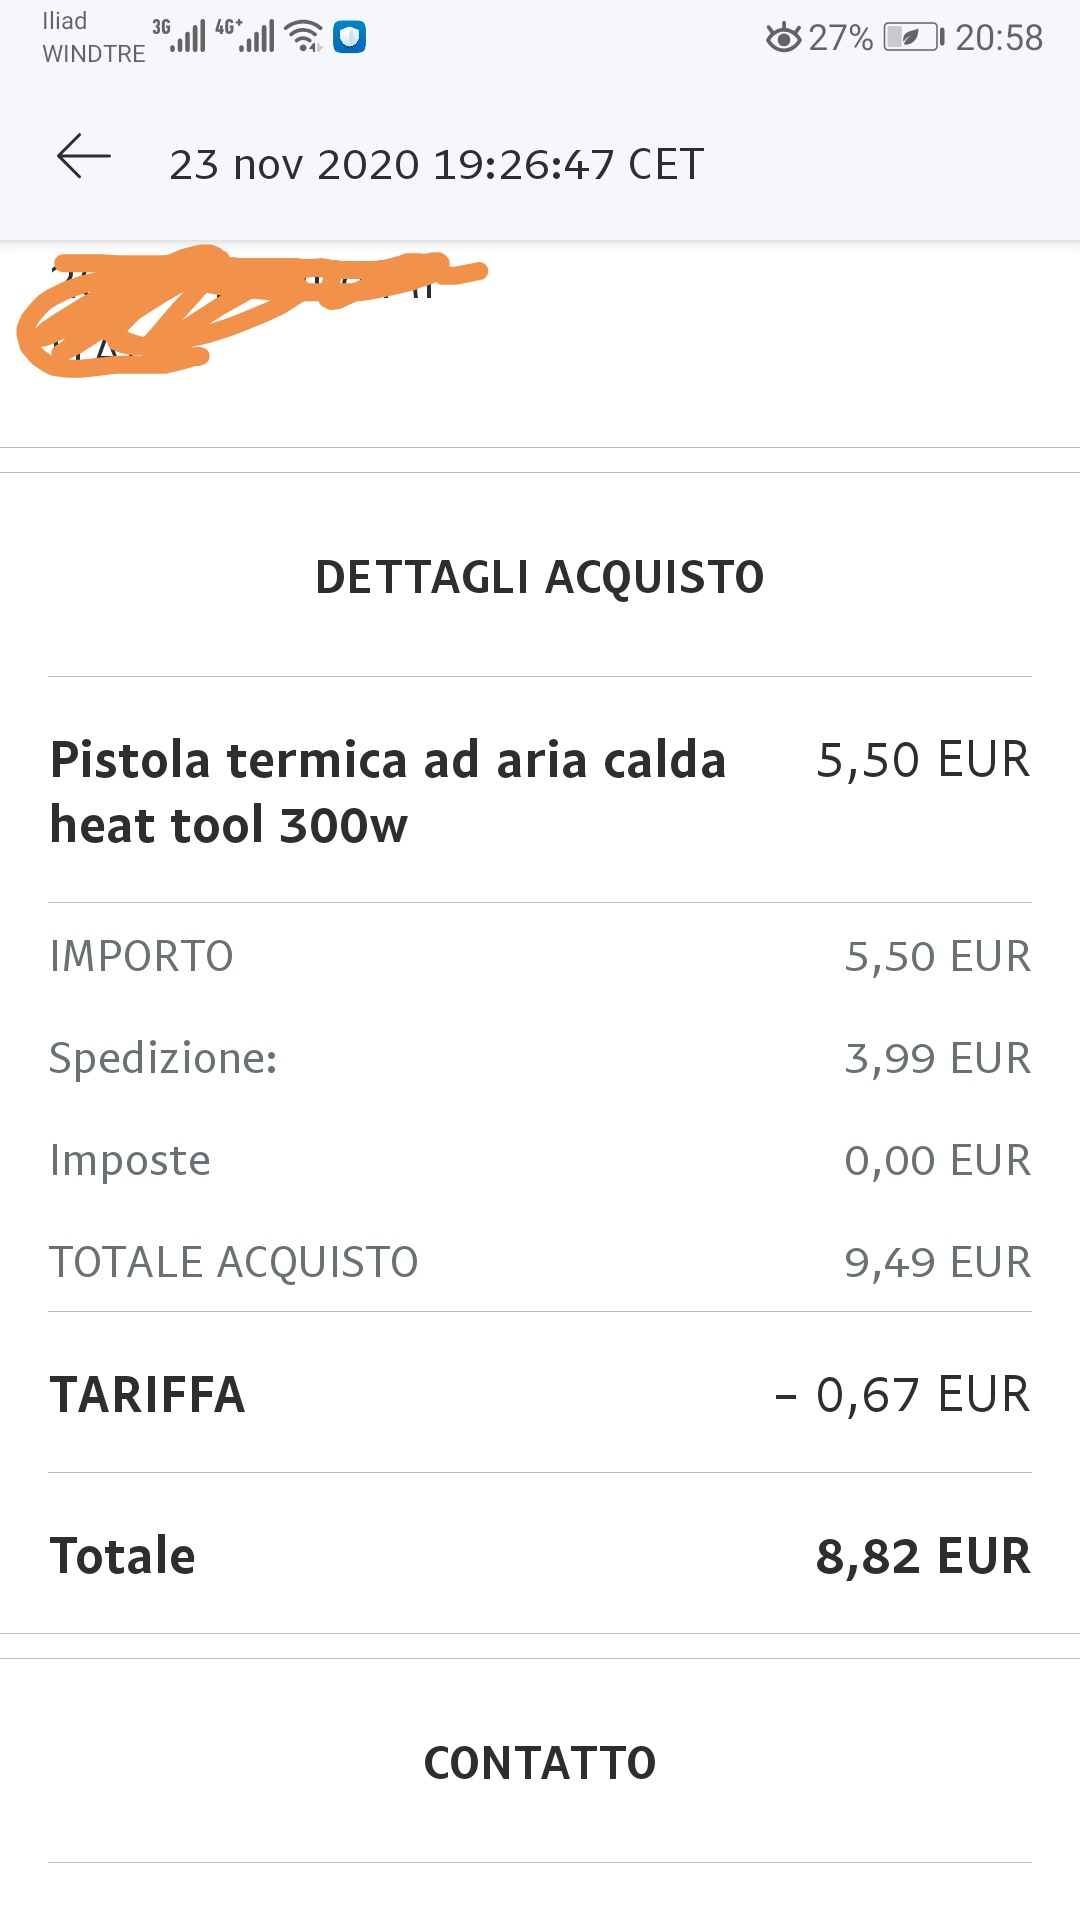The width and height of the screenshot is (1080, 1920).
Task: Tap the eye comfort icon
Action: click(x=784, y=38)
